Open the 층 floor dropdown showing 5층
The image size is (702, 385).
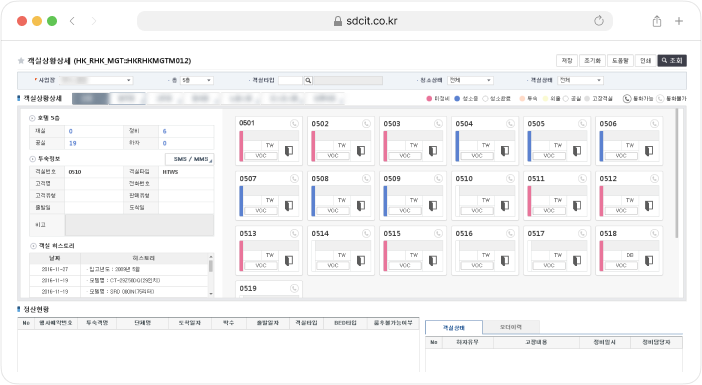(197, 80)
